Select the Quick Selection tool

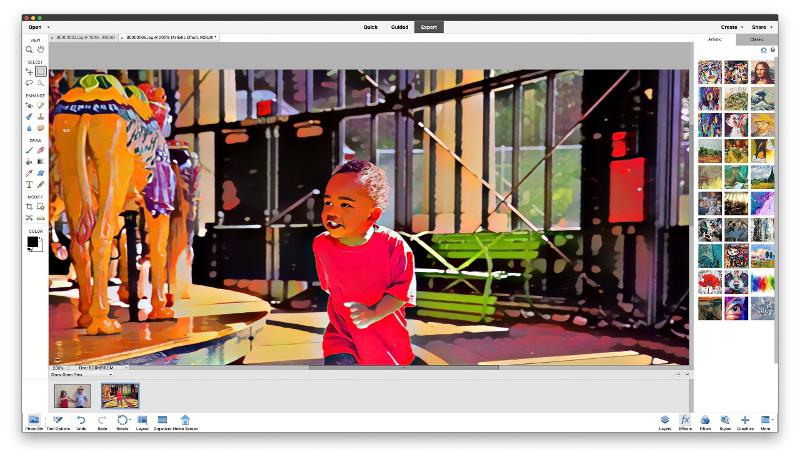coord(40,83)
